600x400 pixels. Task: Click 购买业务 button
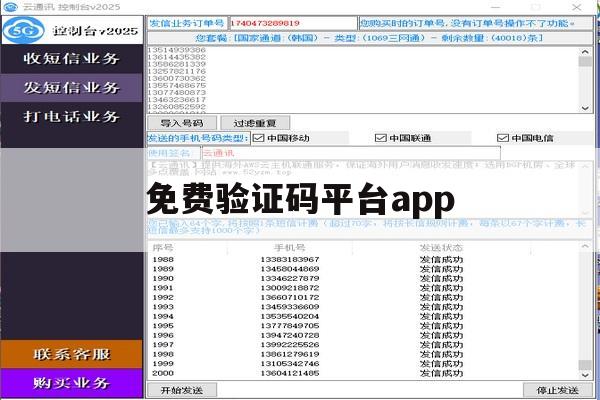click(72, 383)
